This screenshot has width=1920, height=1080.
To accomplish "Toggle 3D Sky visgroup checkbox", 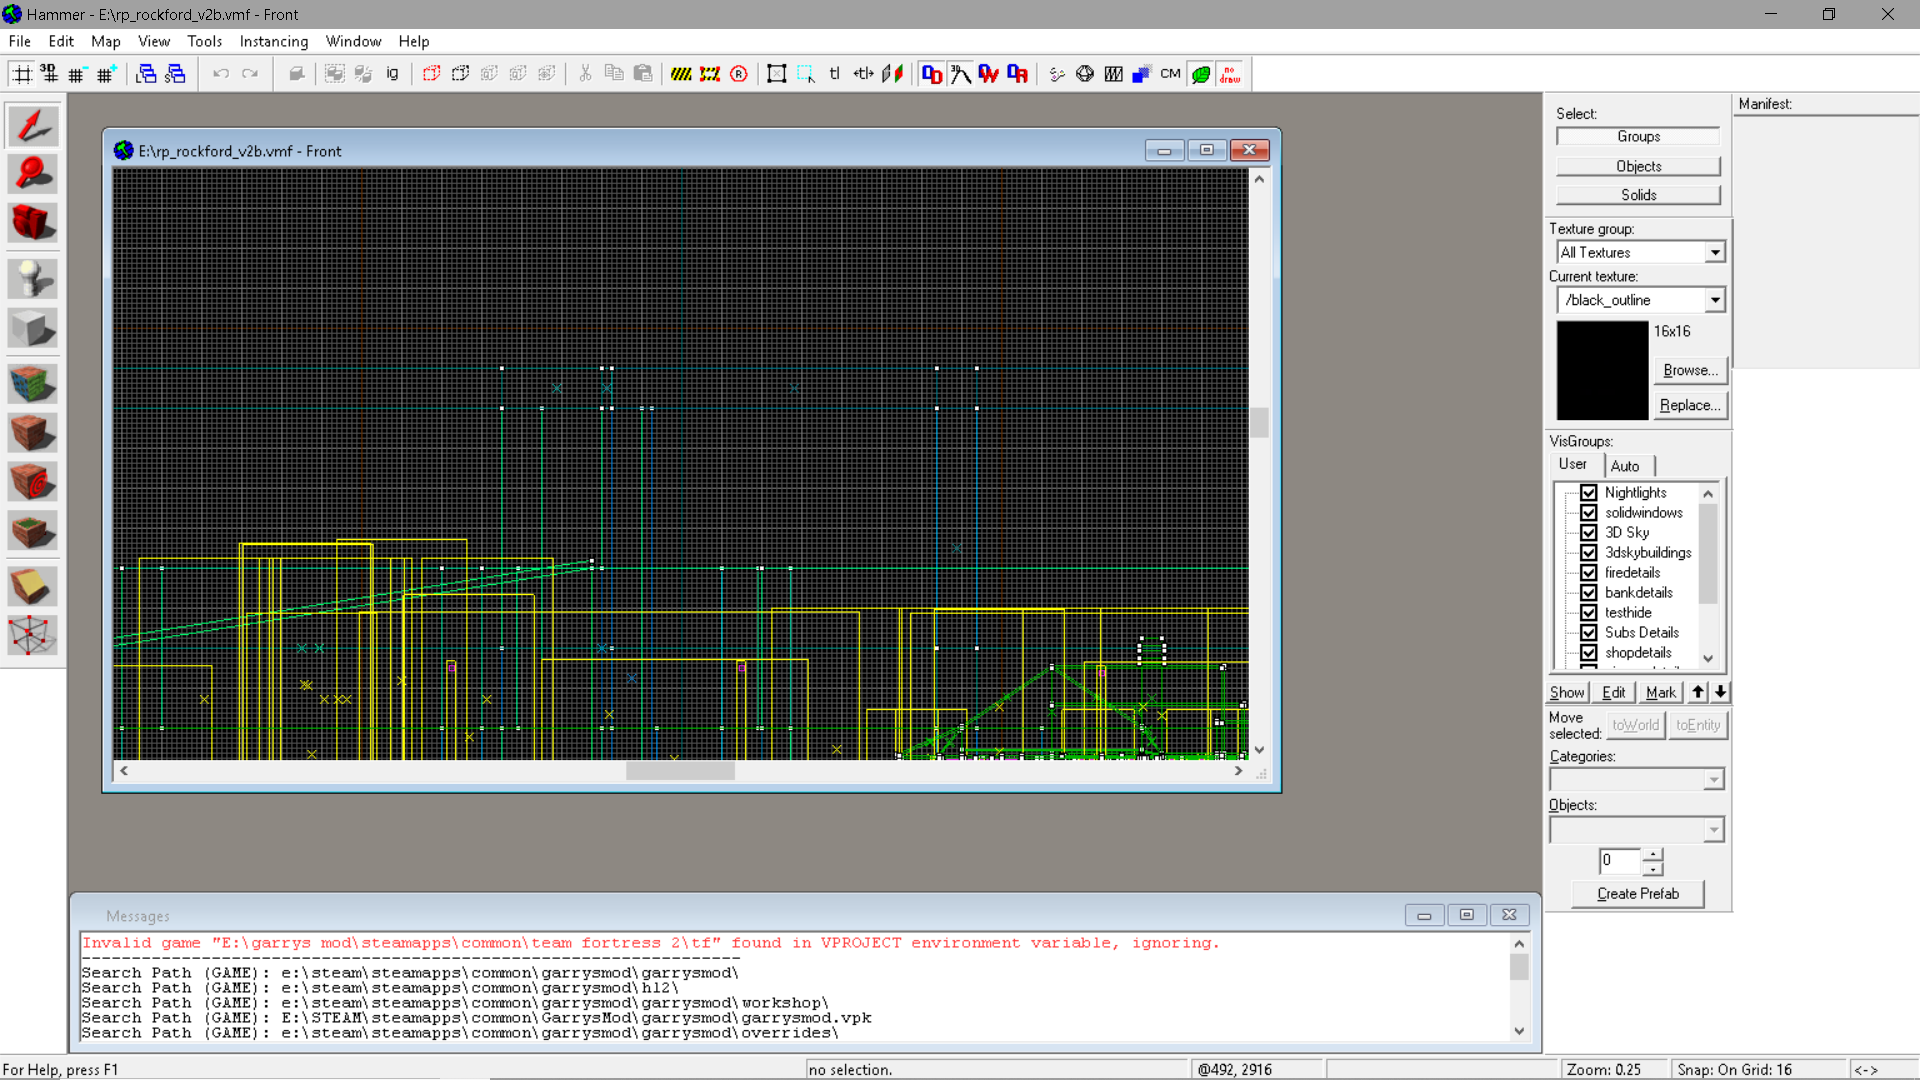I will [1588, 533].
